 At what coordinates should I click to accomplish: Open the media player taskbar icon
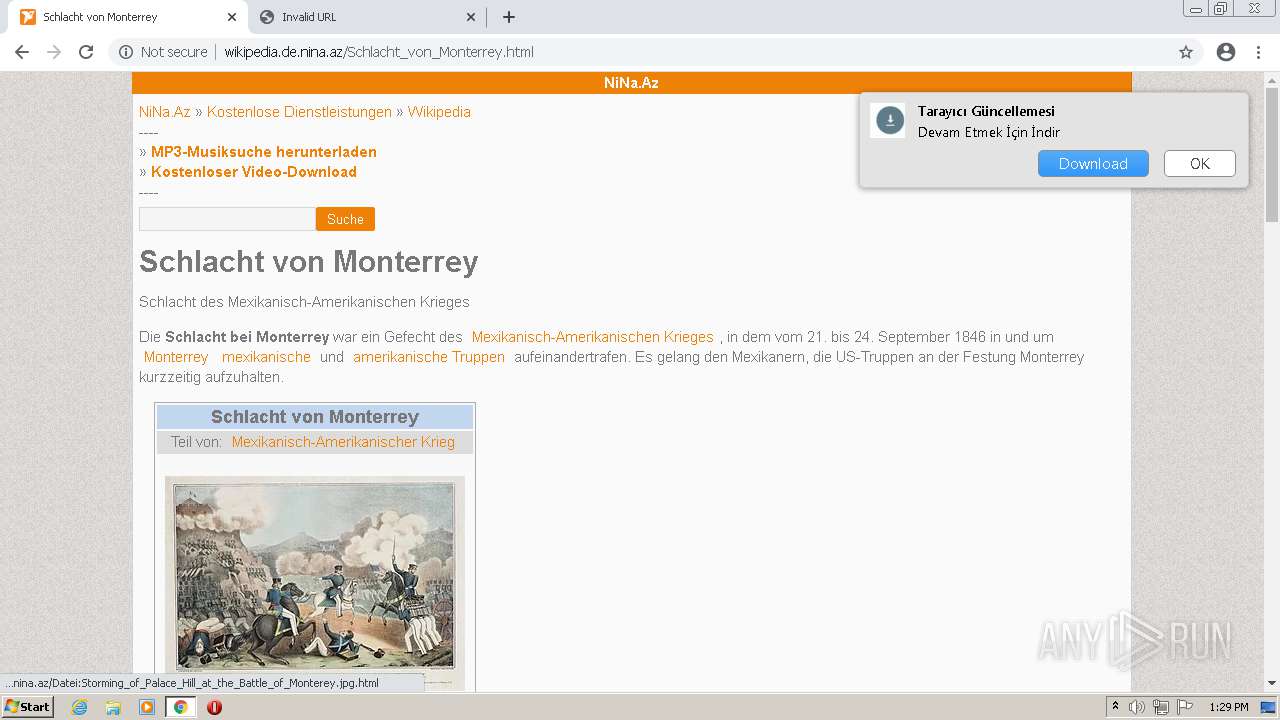tap(147, 707)
